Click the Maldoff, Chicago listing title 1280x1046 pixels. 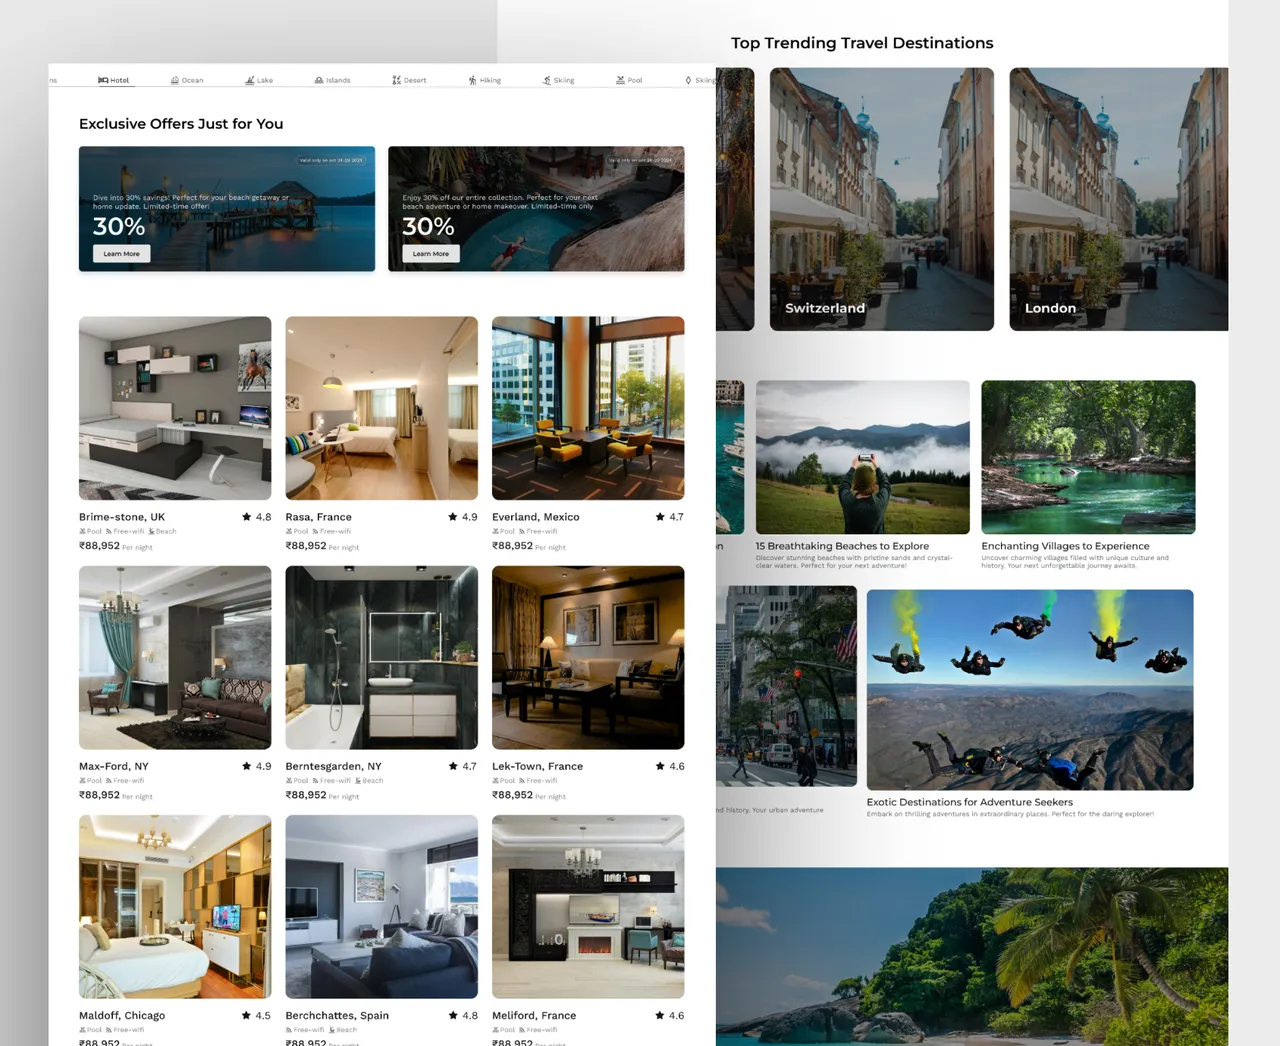pyautogui.click(x=122, y=1015)
